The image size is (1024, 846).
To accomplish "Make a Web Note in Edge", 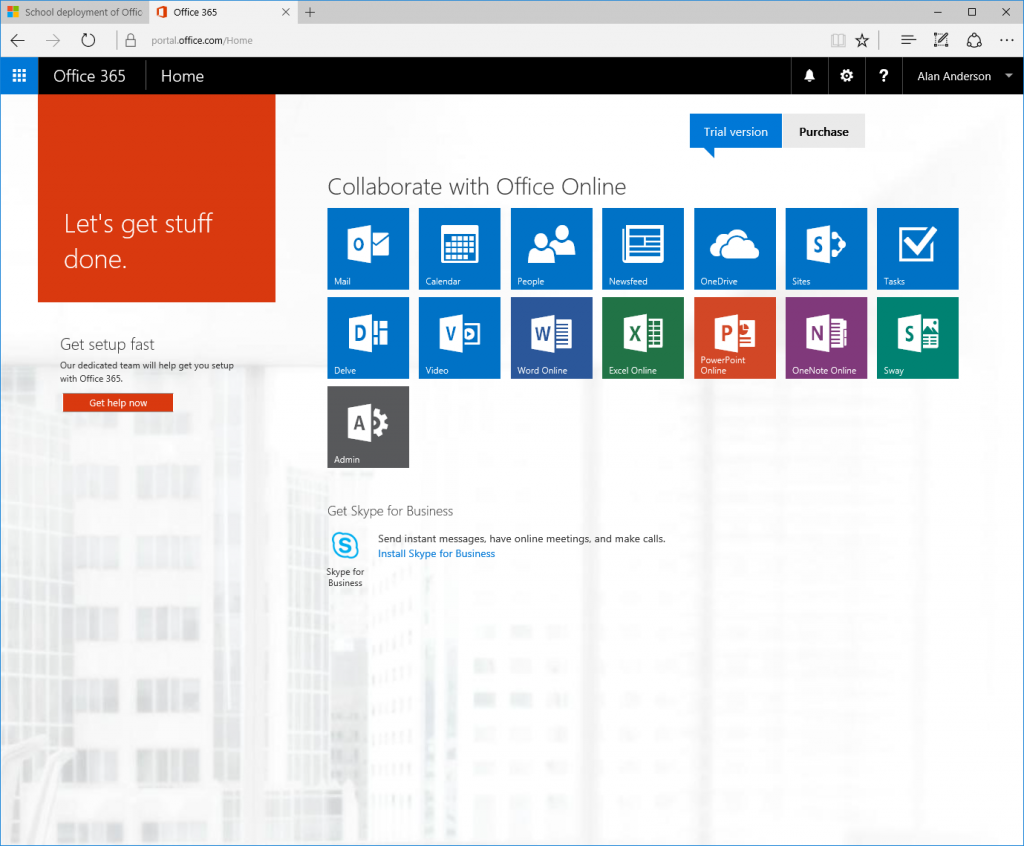I will (940, 41).
